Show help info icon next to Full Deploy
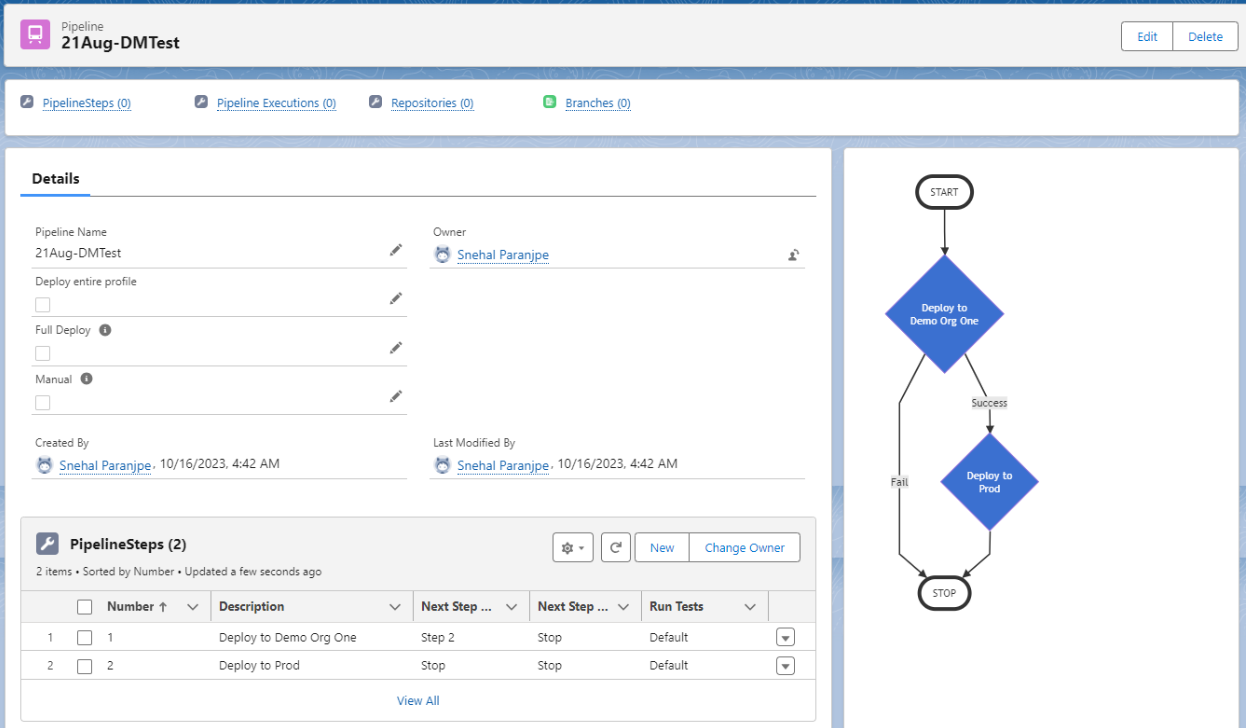 click(105, 330)
